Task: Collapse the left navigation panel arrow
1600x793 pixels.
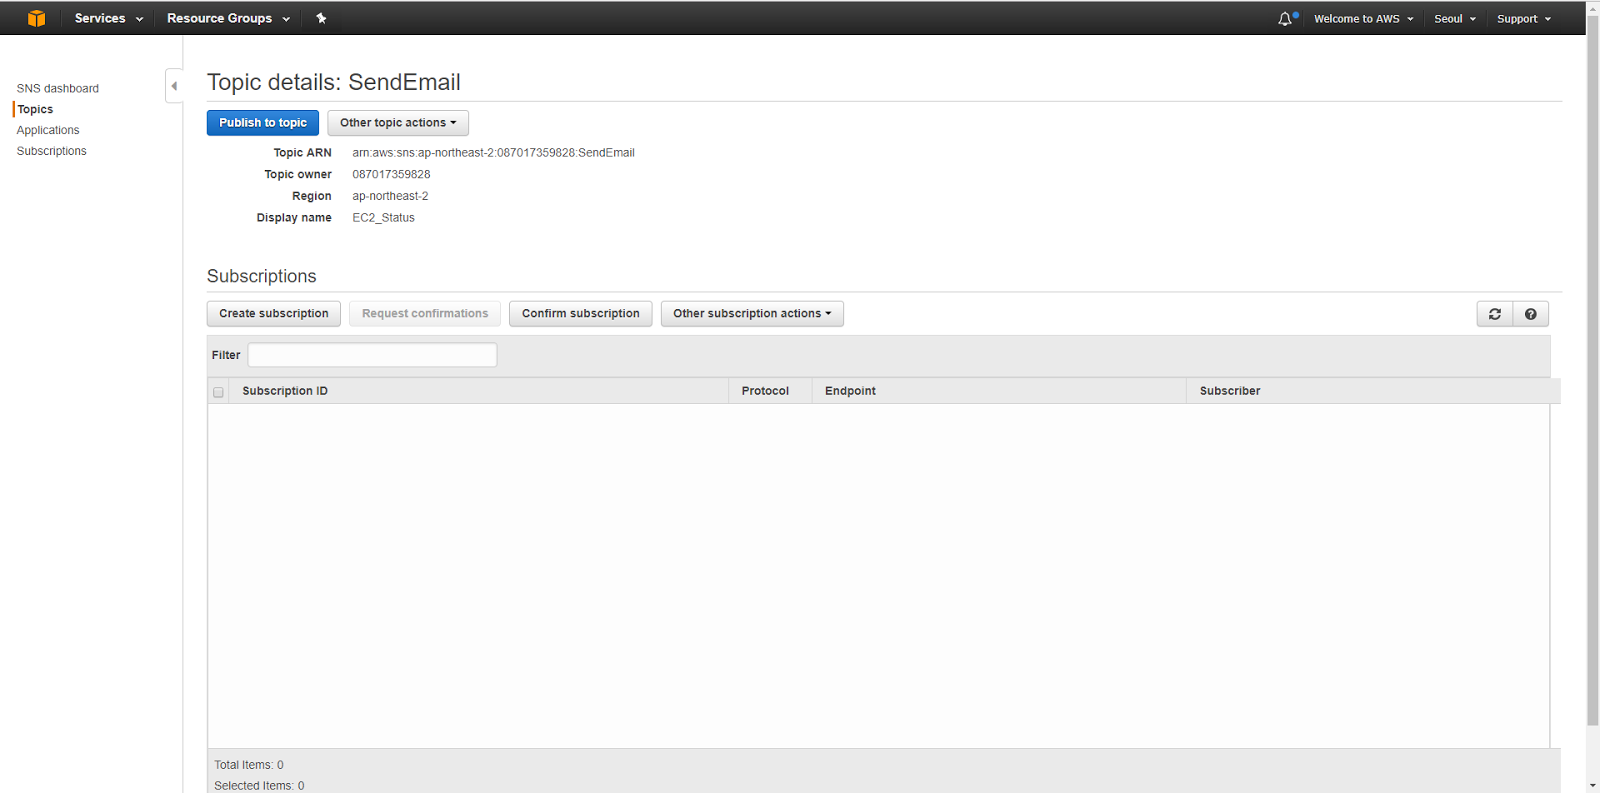Action: (x=174, y=86)
